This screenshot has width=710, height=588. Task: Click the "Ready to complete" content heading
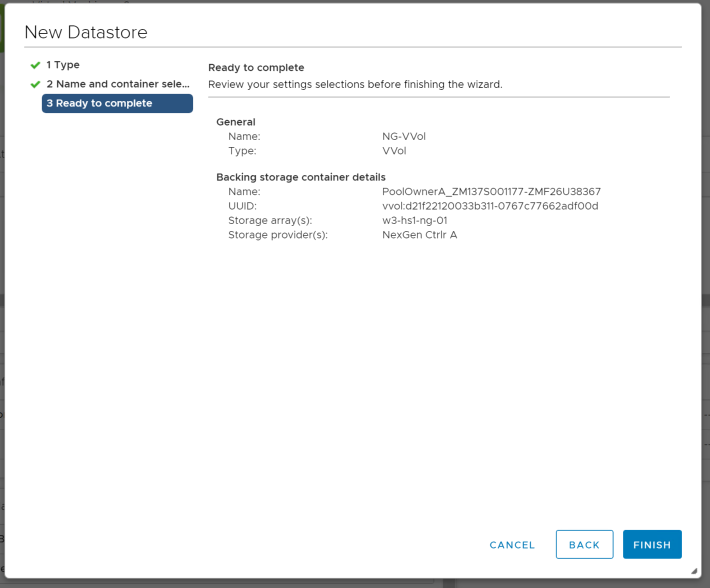256,68
